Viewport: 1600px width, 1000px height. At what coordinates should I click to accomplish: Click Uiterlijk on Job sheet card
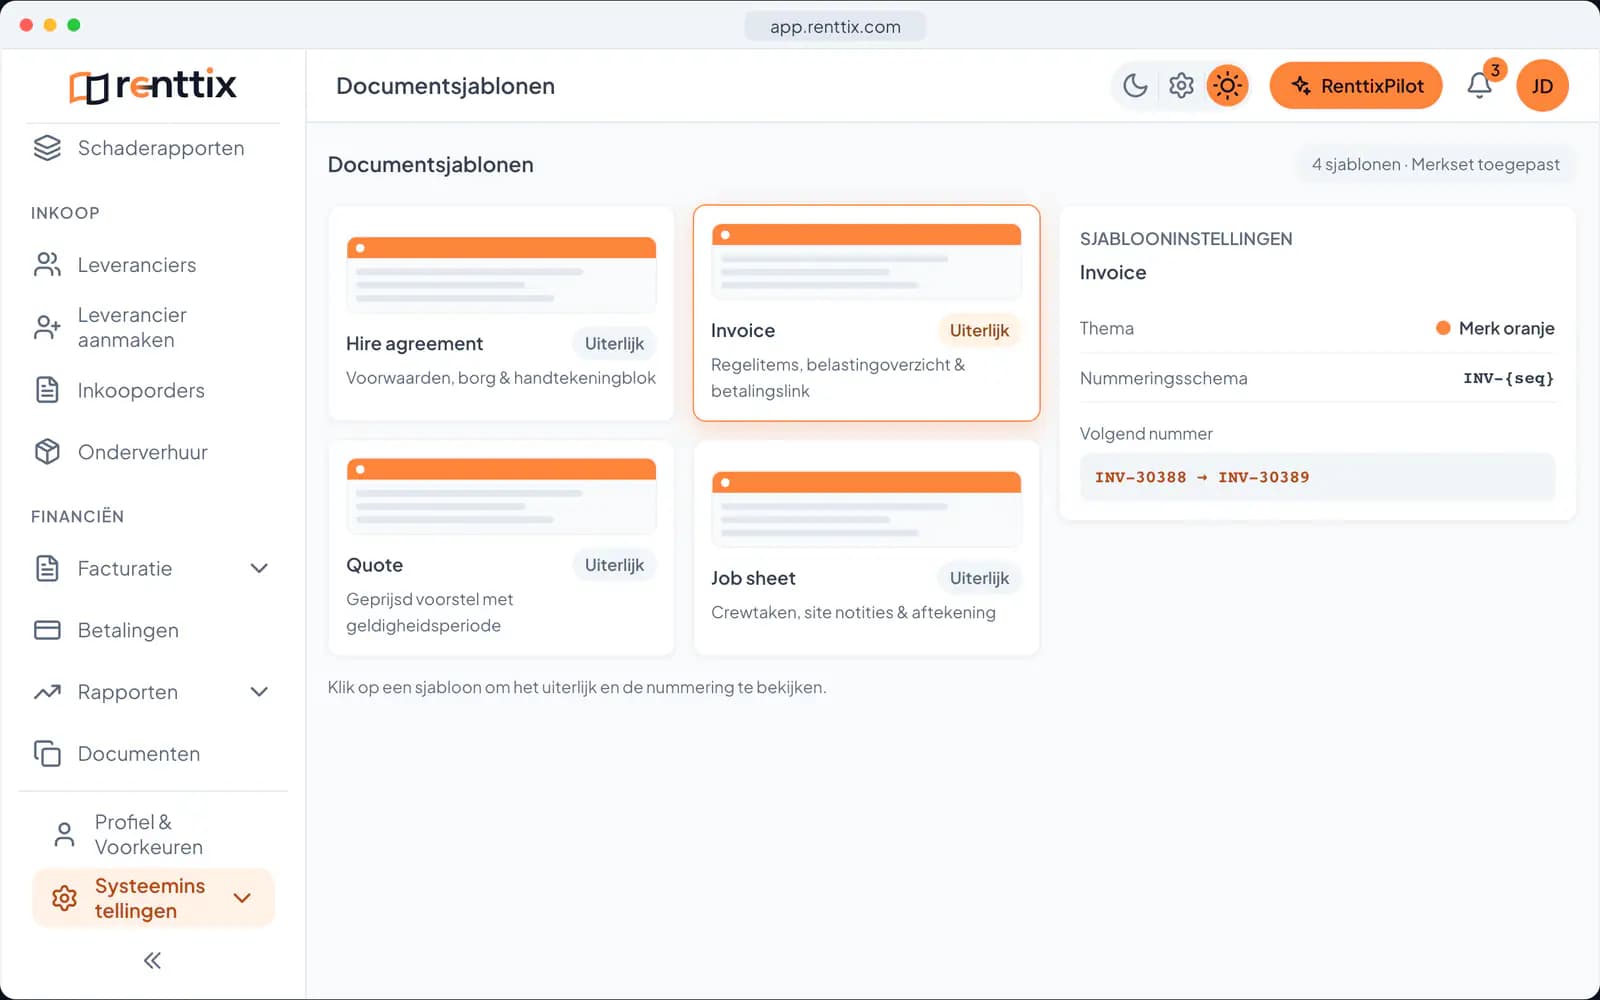pyautogui.click(x=979, y=578)
